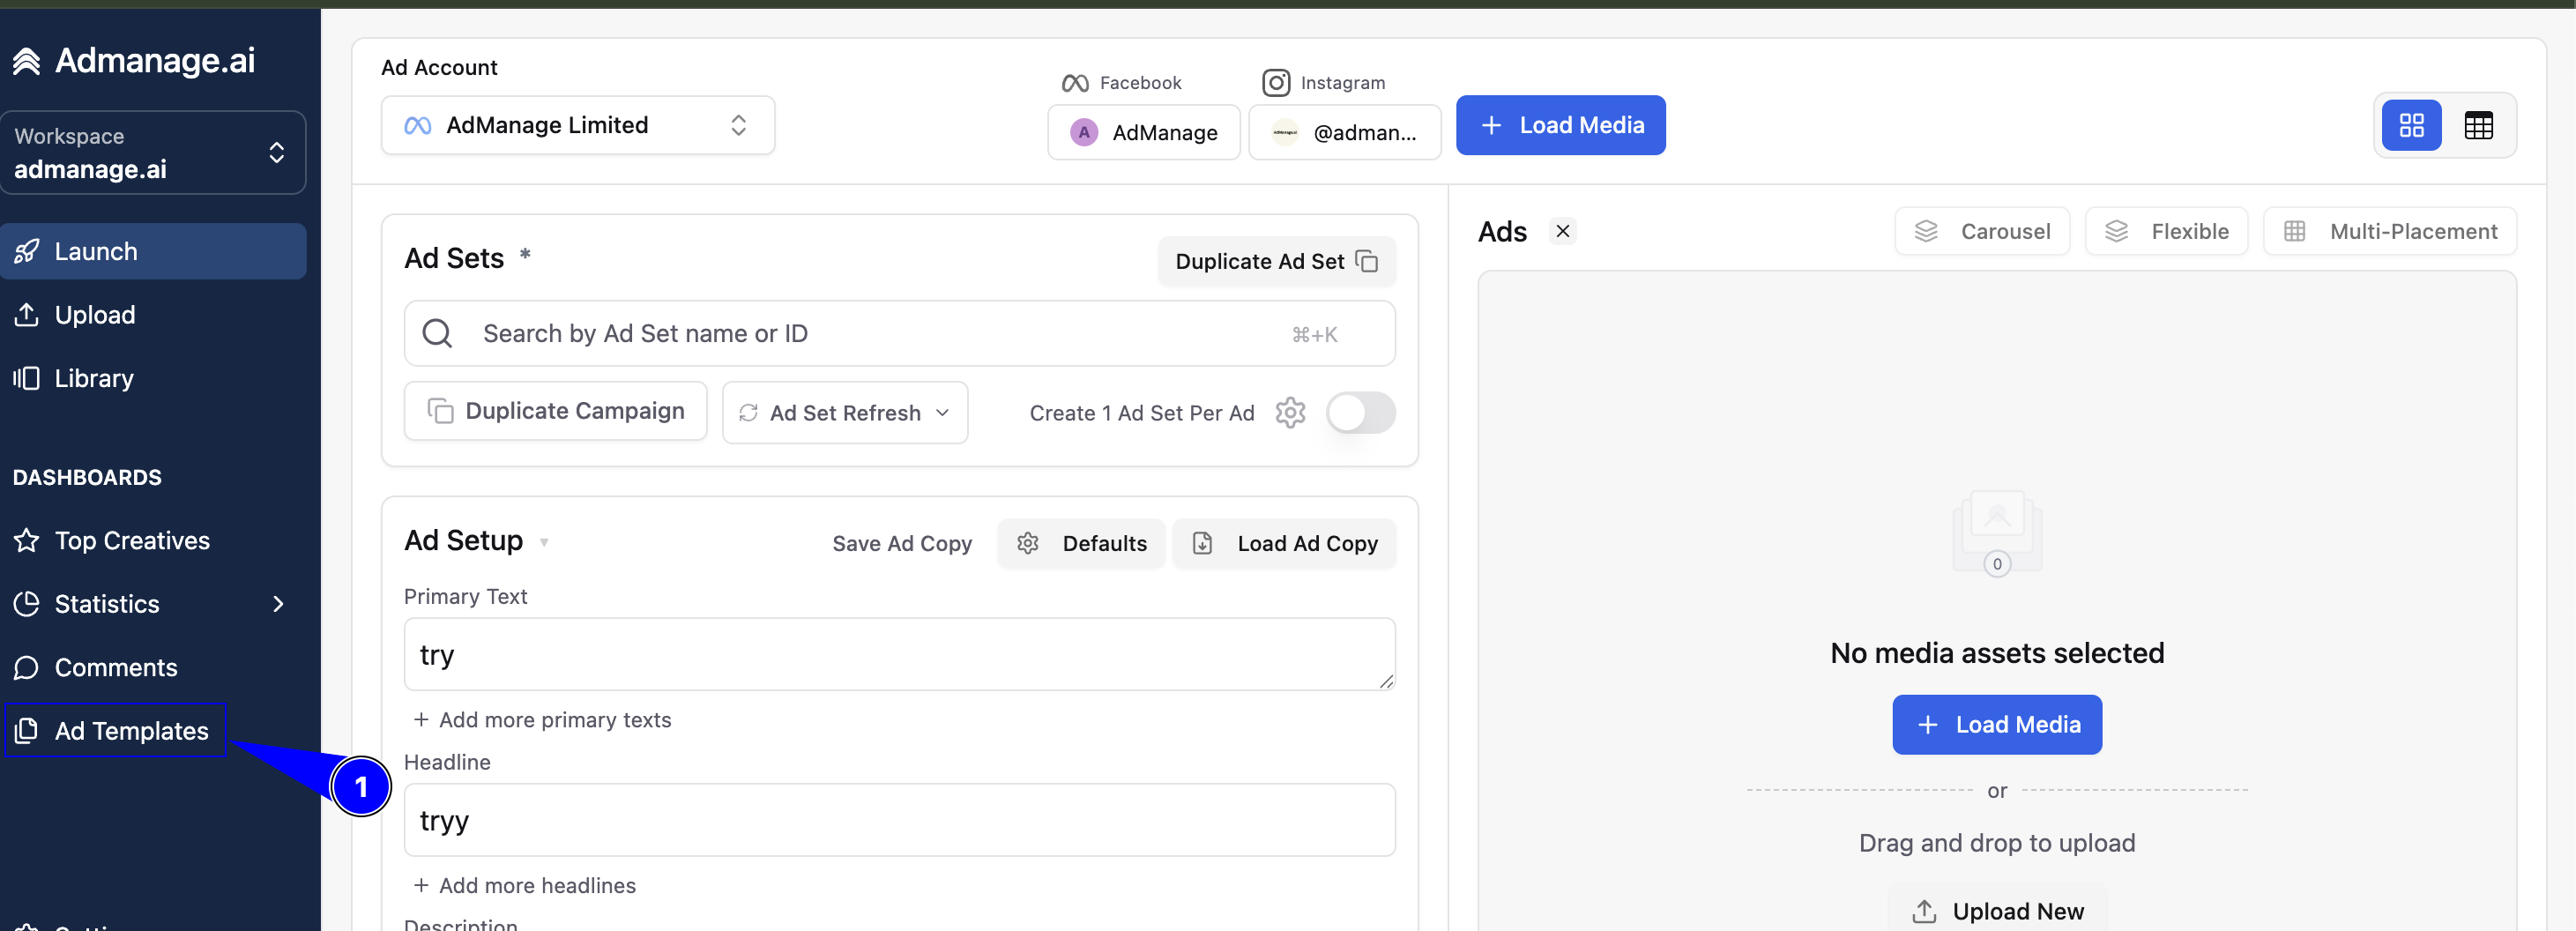Image resolution: width=2576 pixels, height=931 pixels.
Task: Collapse the Ad Setup section triangle
Action: (544, 542)
